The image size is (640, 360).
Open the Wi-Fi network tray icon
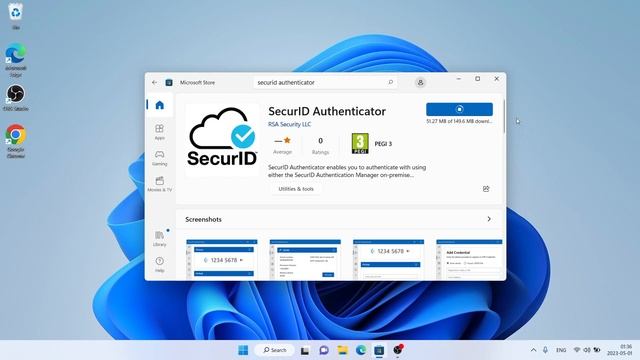(x=577, y=350)
